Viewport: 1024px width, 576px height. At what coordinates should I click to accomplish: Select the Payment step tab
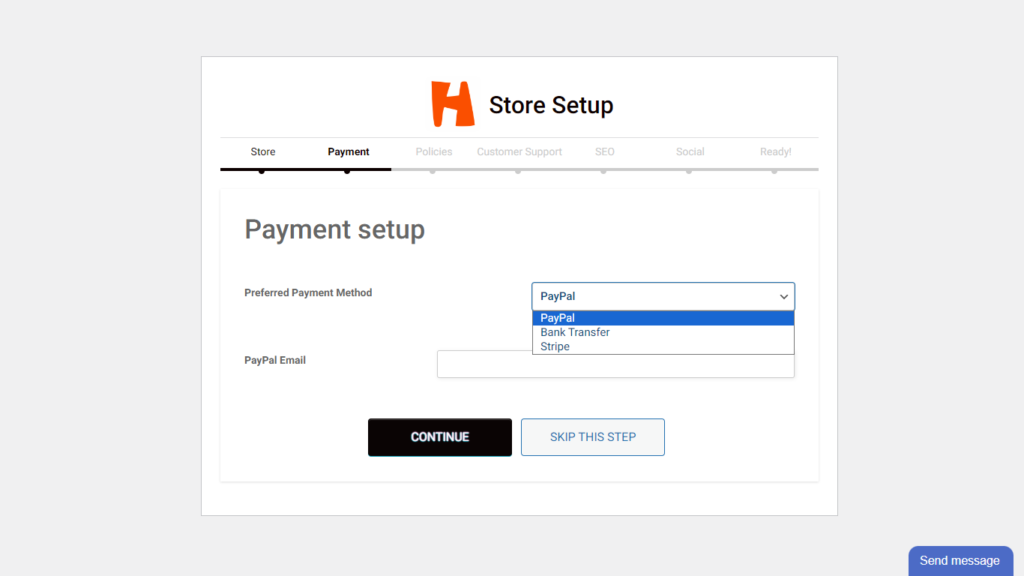click(x=348, y=152)
